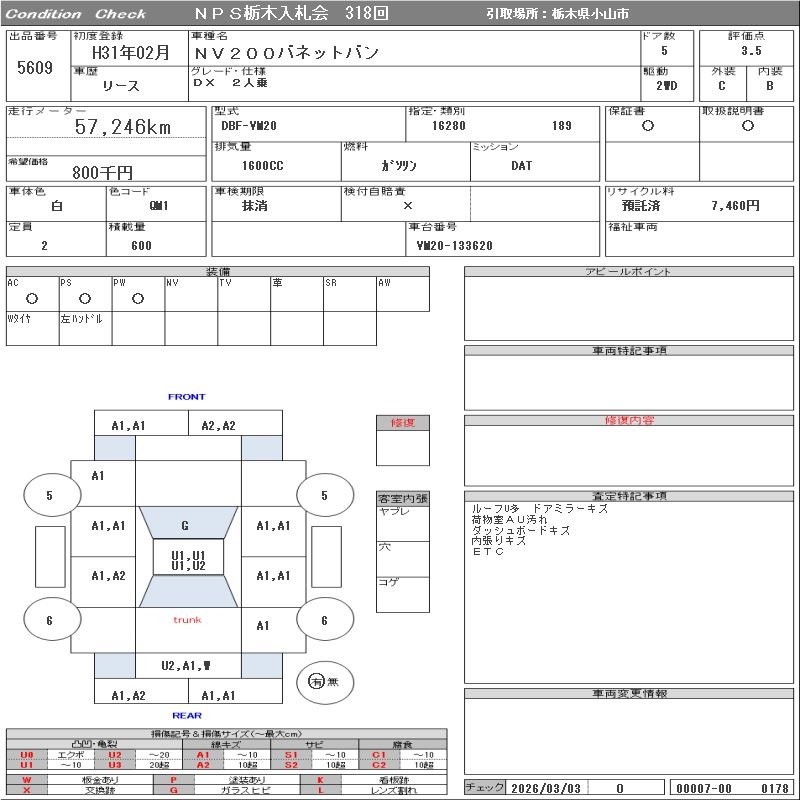Select the rear panel marked U2,A1,W
The width and height of the screenshot is (800, 800).
click(187, 665)
